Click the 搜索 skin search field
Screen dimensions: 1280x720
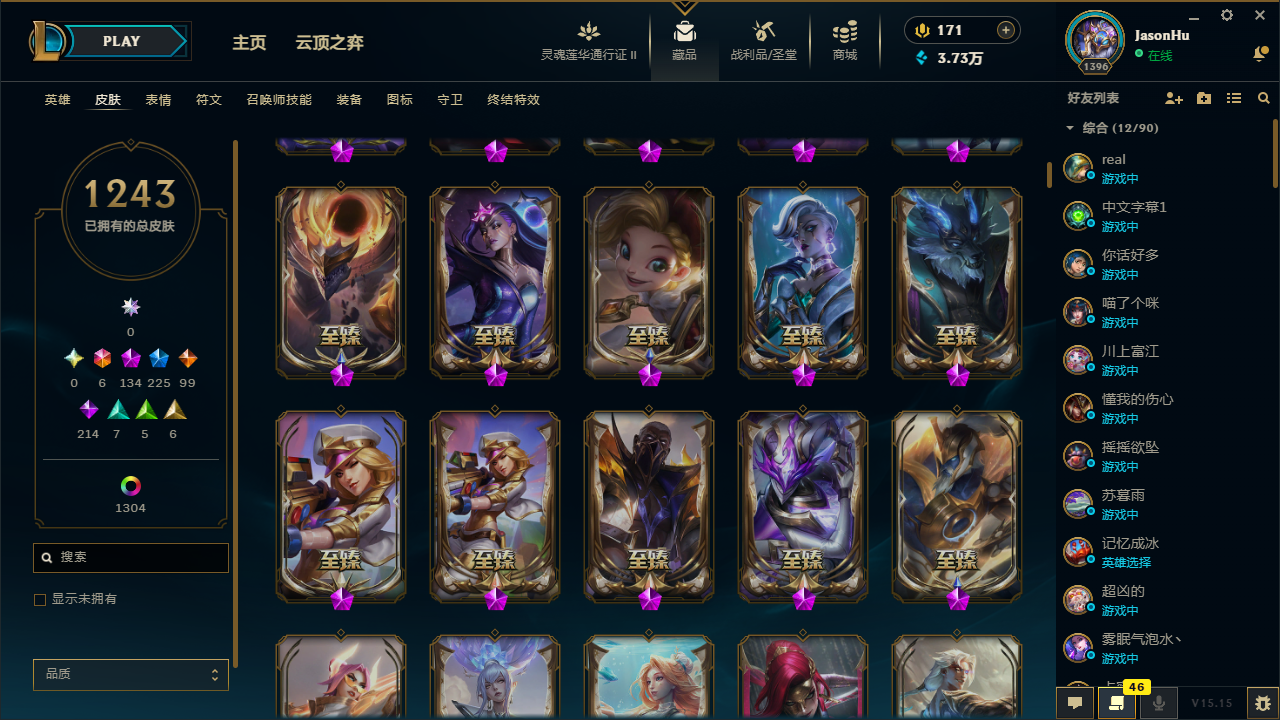coord(131,557)
